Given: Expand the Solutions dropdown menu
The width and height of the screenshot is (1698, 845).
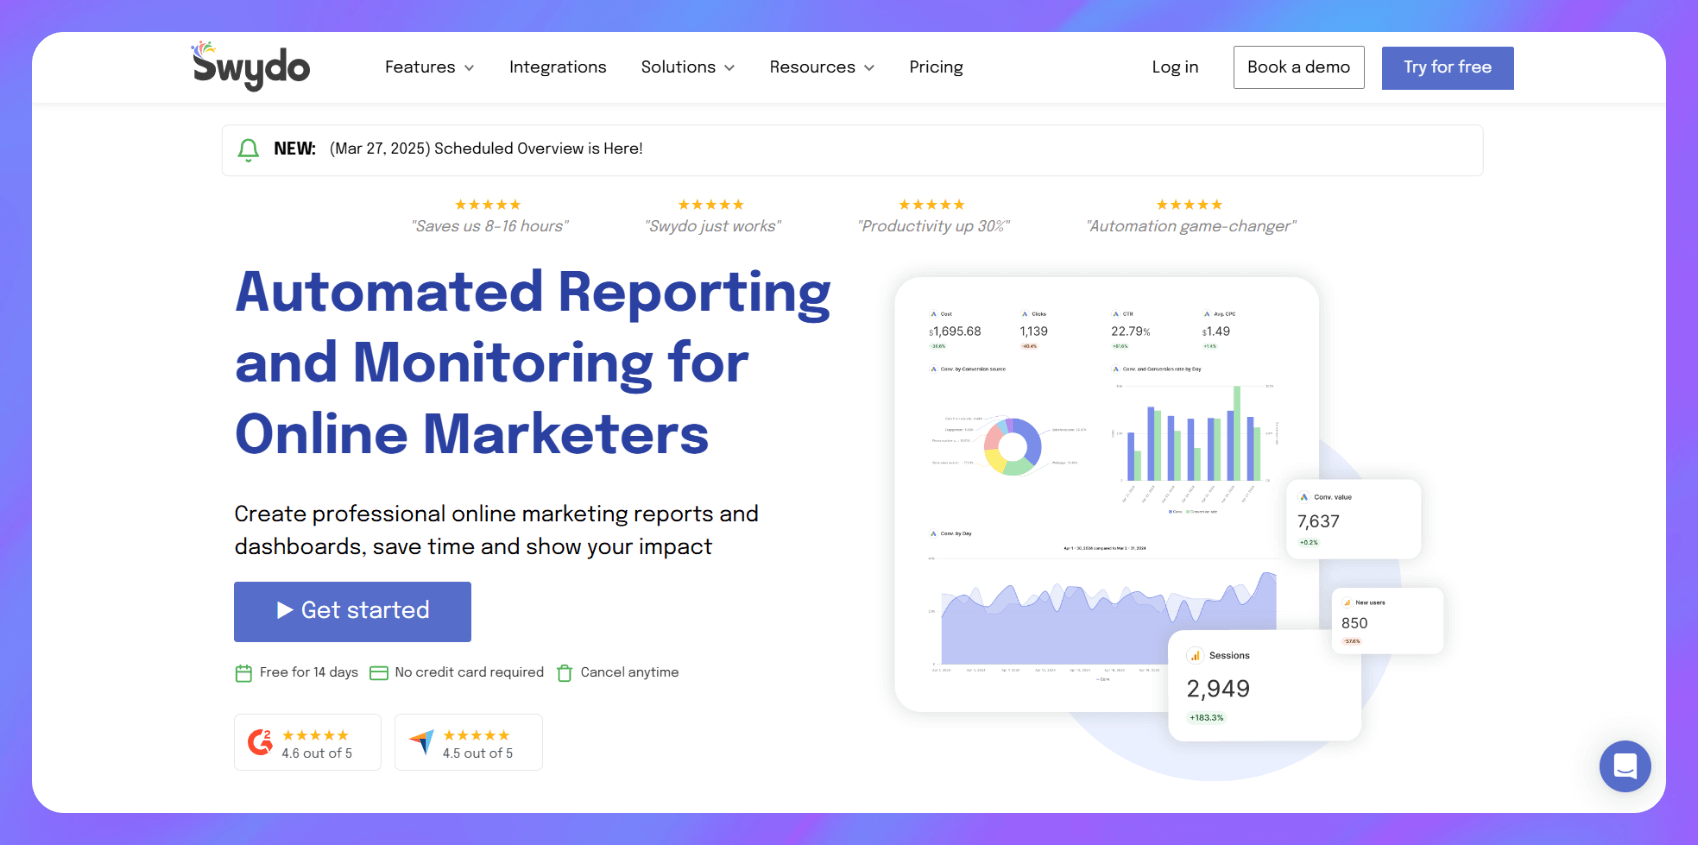Looking at the screenshot, I should click(x=687, y=67).
